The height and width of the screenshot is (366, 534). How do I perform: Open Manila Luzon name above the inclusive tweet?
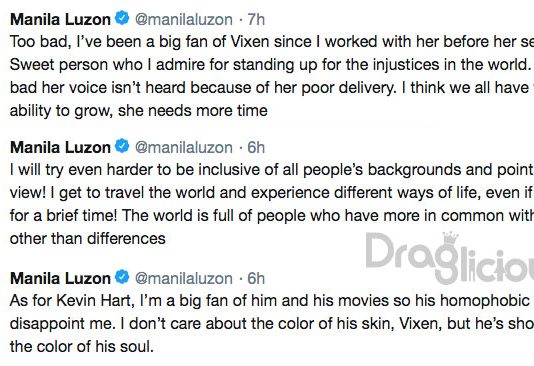(x=60, y=147)
